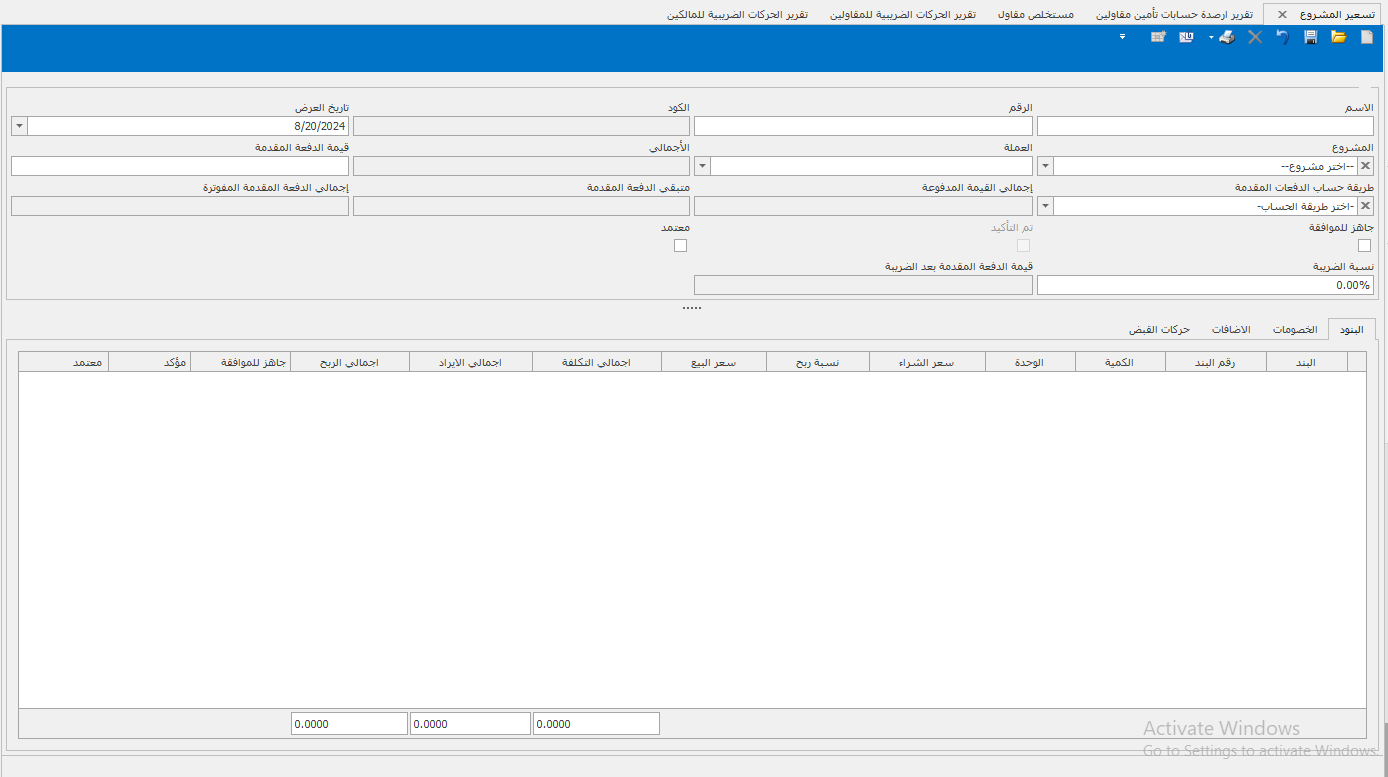
Task: Click the الاسم input field
Action: pos(1205,126)
